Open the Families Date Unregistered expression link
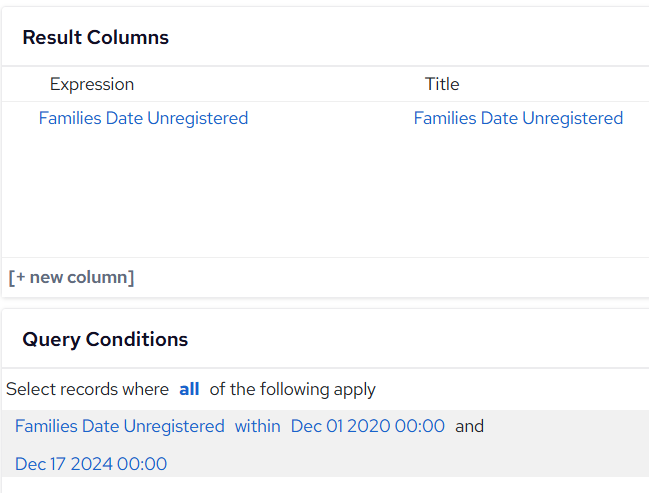Image resolution: width=649 pixels, height=493 pixels. 143,118
